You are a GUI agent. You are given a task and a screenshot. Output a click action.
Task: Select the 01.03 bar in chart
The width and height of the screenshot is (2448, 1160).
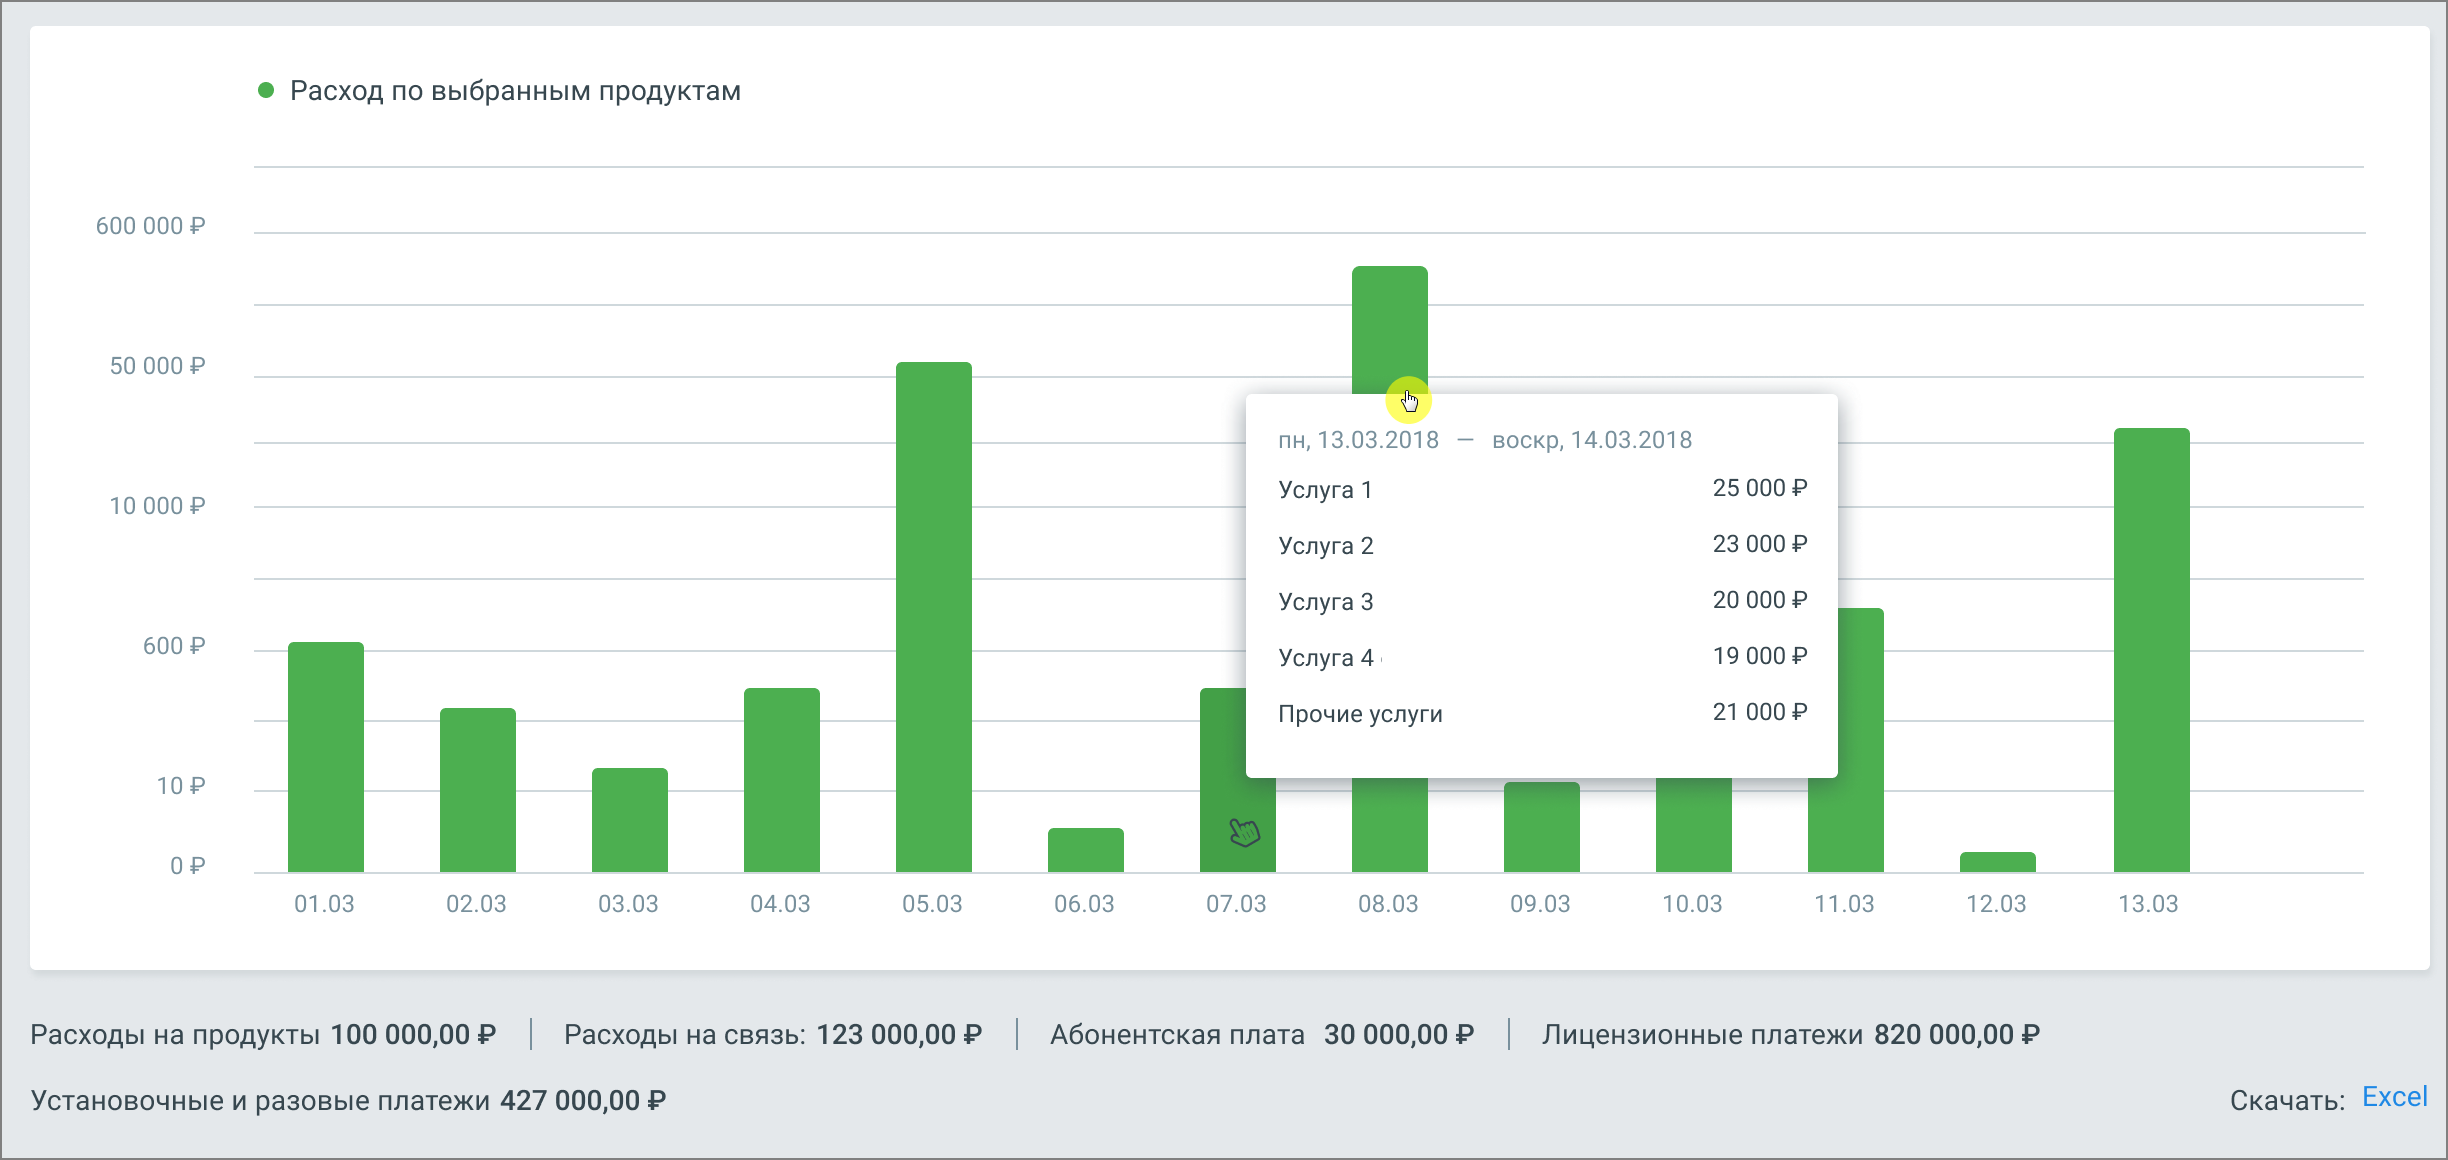[326, 757]
